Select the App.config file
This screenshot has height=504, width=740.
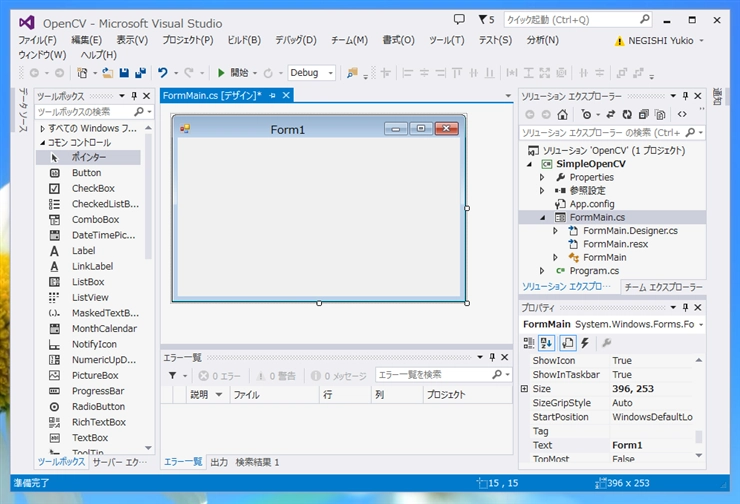(x=592, y=204)
